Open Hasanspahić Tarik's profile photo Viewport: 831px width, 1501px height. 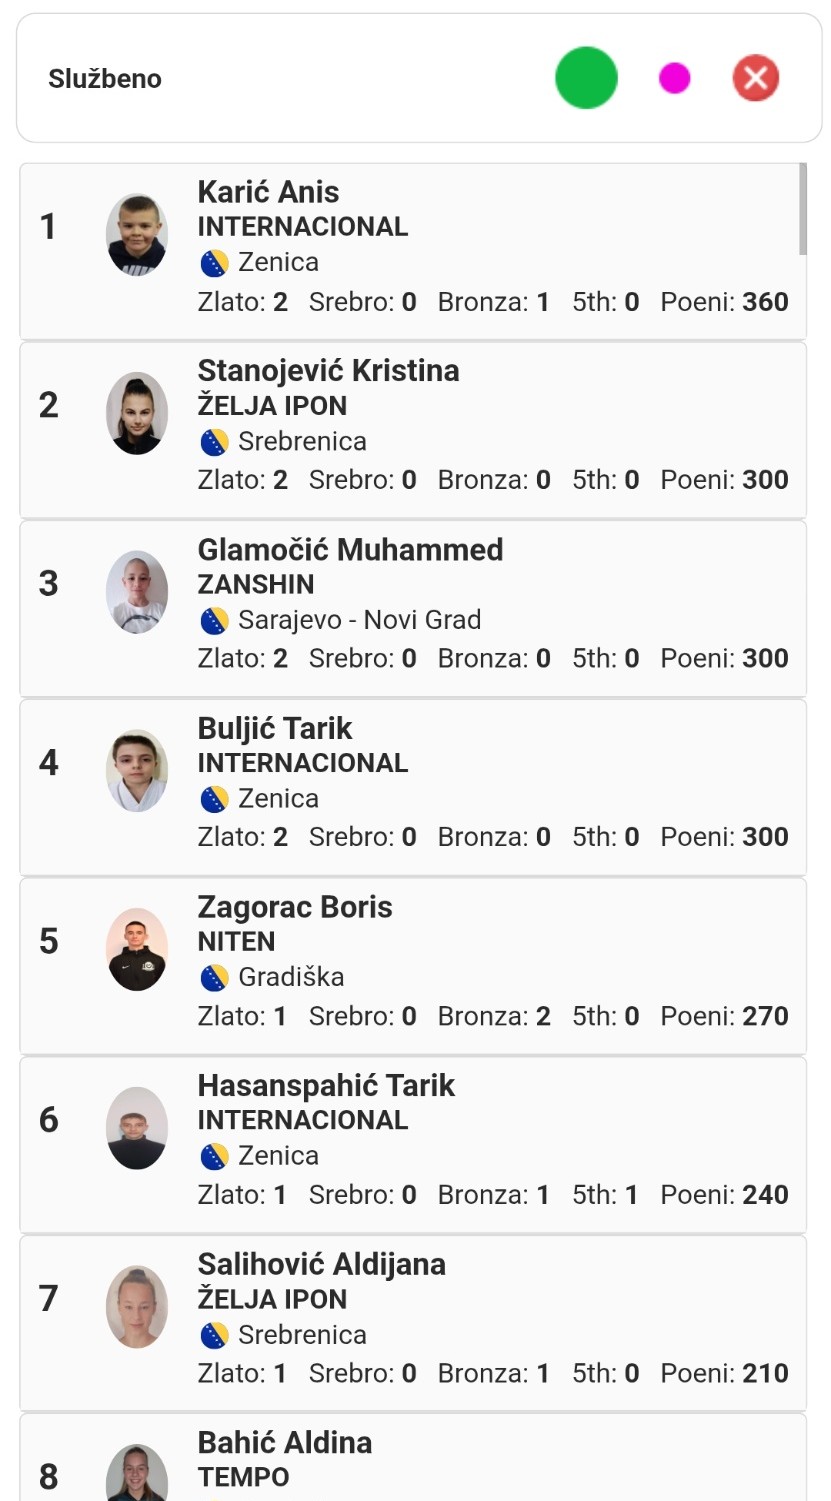[136, 1128]
